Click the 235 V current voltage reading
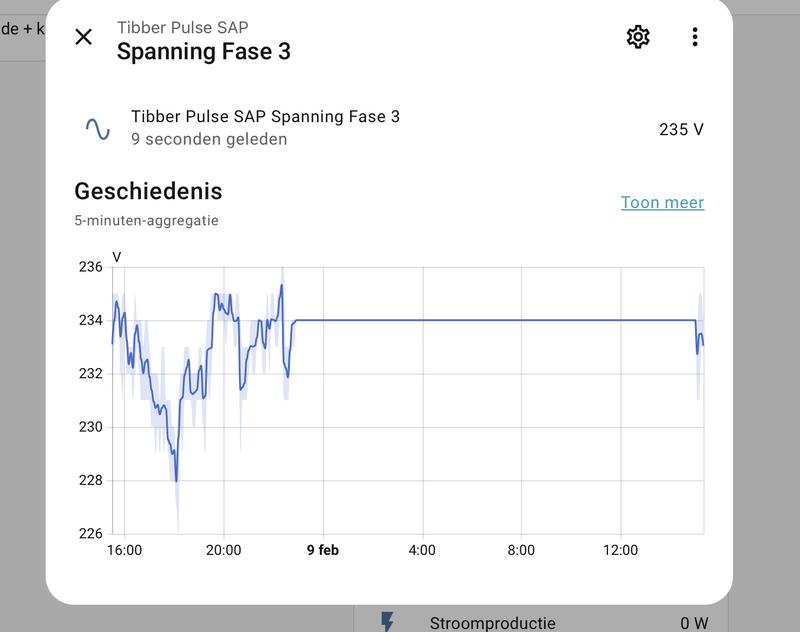Viewport: 800px width, 632px height. coord(681,128)
